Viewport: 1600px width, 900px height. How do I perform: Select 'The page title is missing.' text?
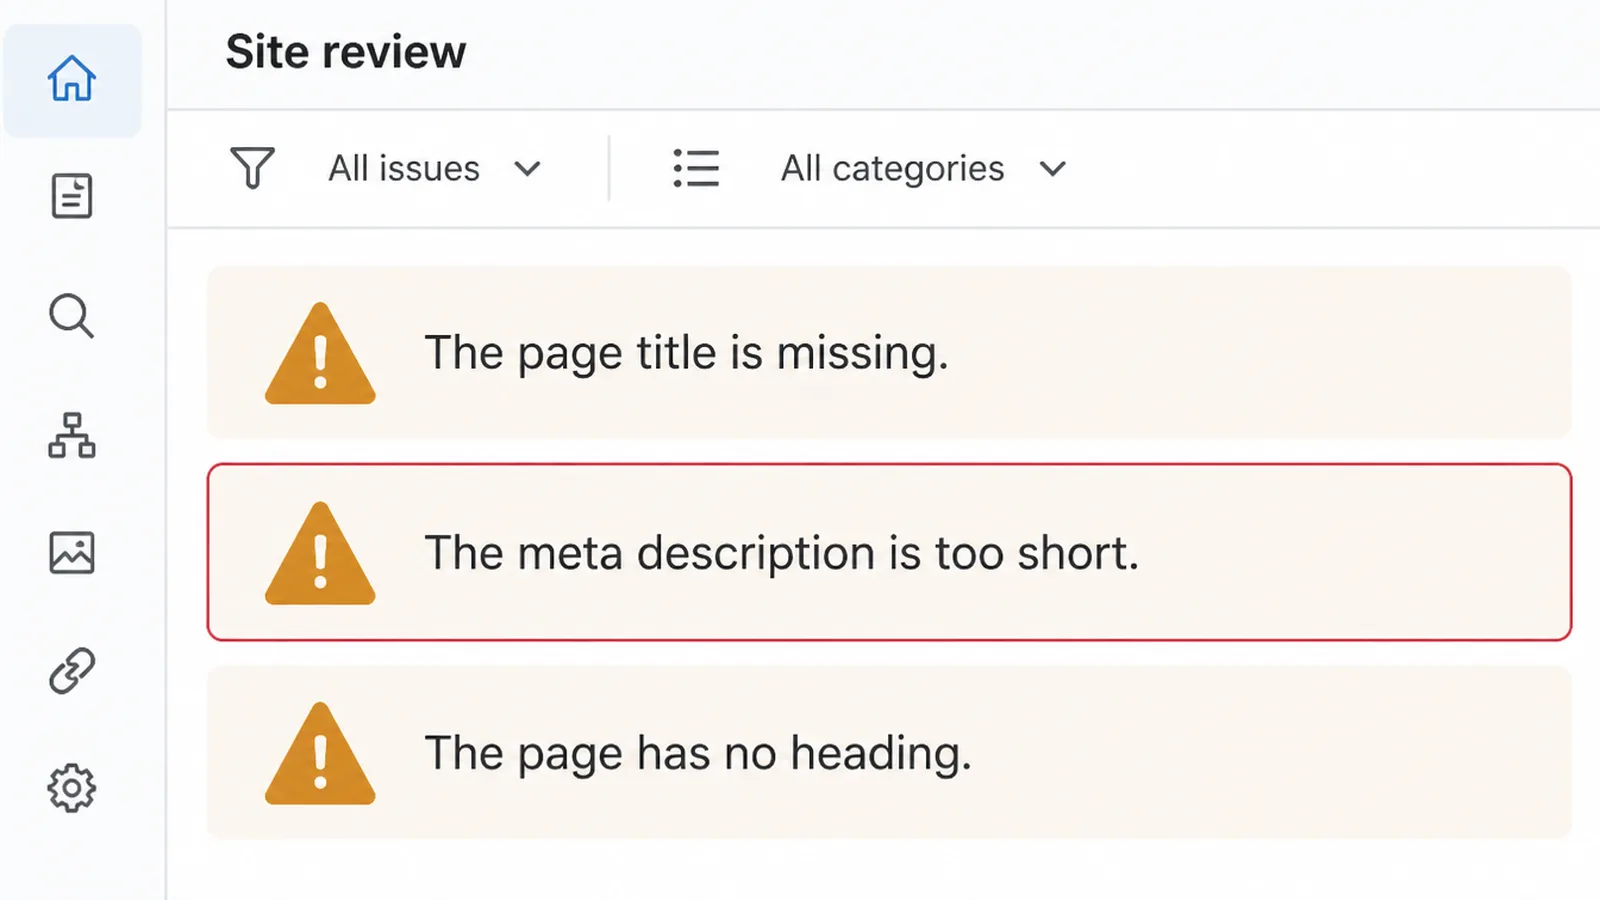click(687, 354)
